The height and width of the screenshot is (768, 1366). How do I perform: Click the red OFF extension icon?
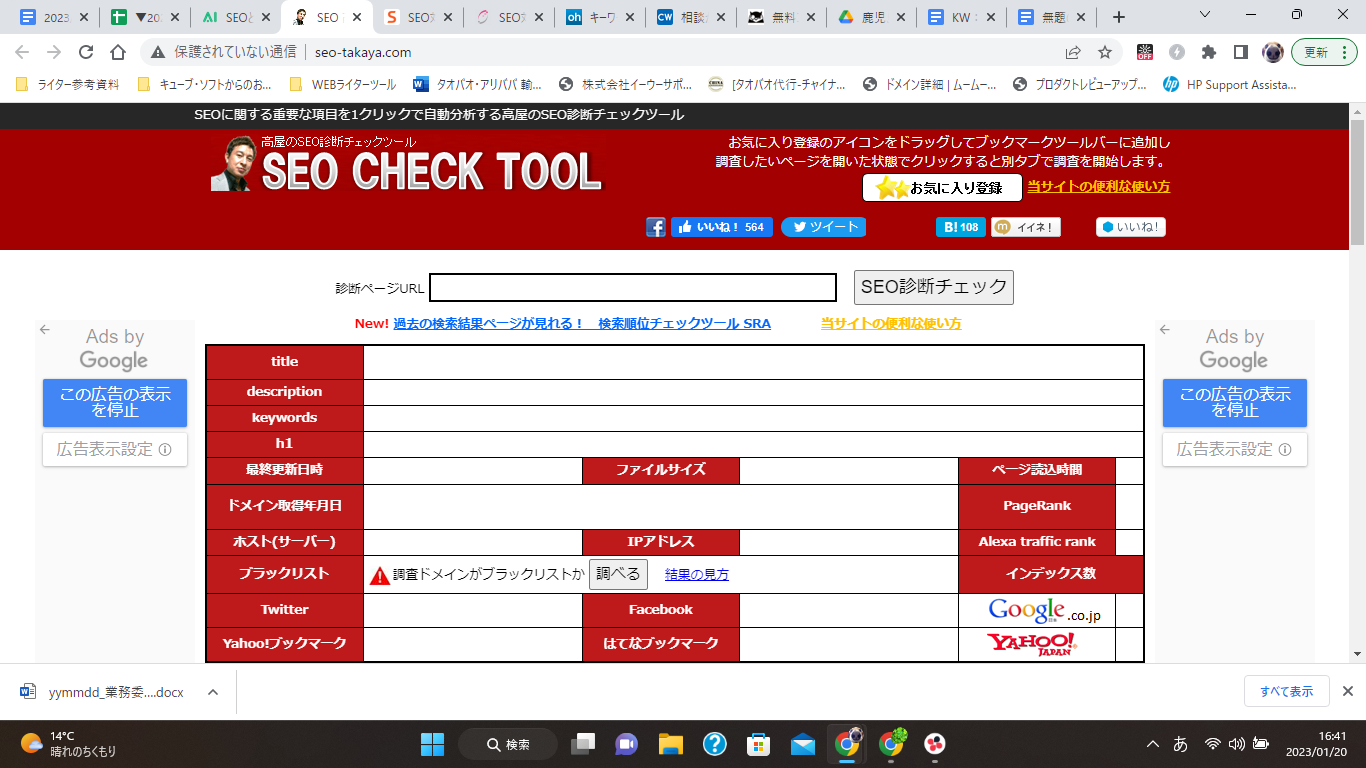(1145, 52)
